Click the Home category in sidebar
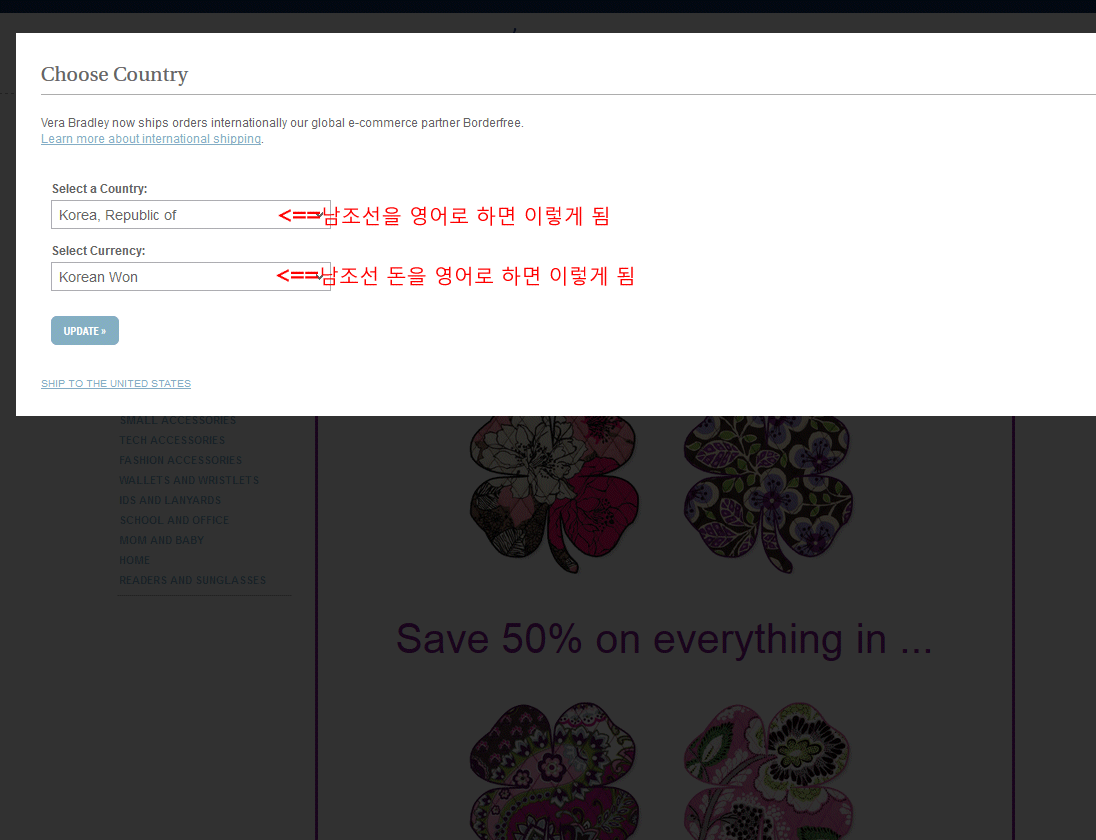Screen dimensions: 1096x840 pos(135,561)
